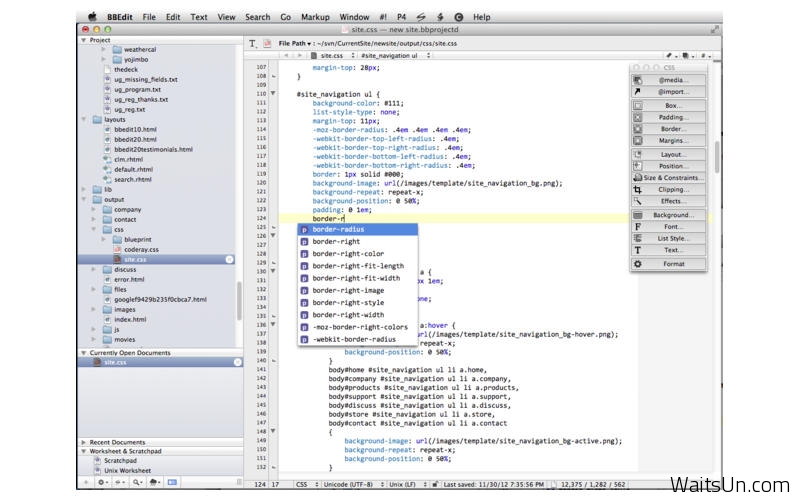Enter full screen using window corner arrows
Viewport: 800px width, 500px height.
[x=714, y=30]
